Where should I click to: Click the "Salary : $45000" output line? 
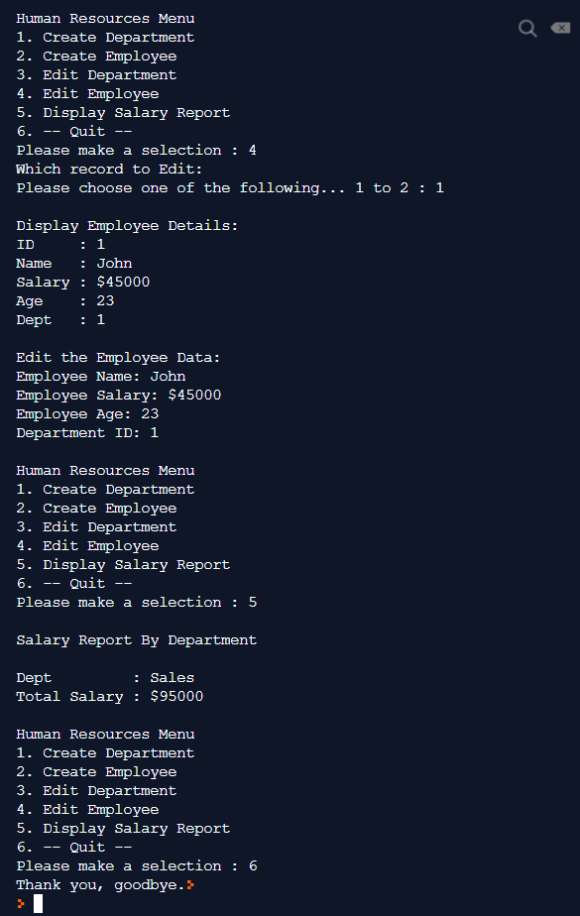tap(83, 282)
